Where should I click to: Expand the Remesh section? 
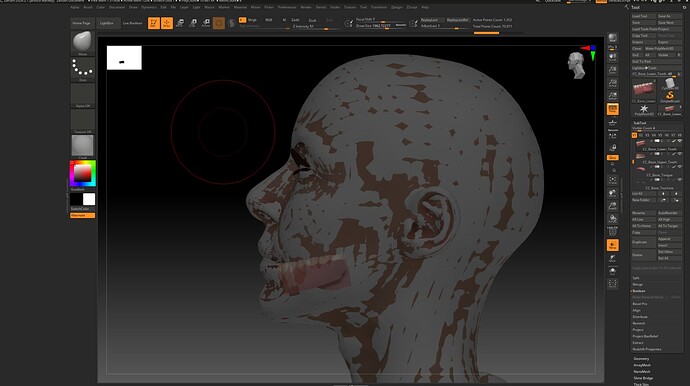point(639,323)
